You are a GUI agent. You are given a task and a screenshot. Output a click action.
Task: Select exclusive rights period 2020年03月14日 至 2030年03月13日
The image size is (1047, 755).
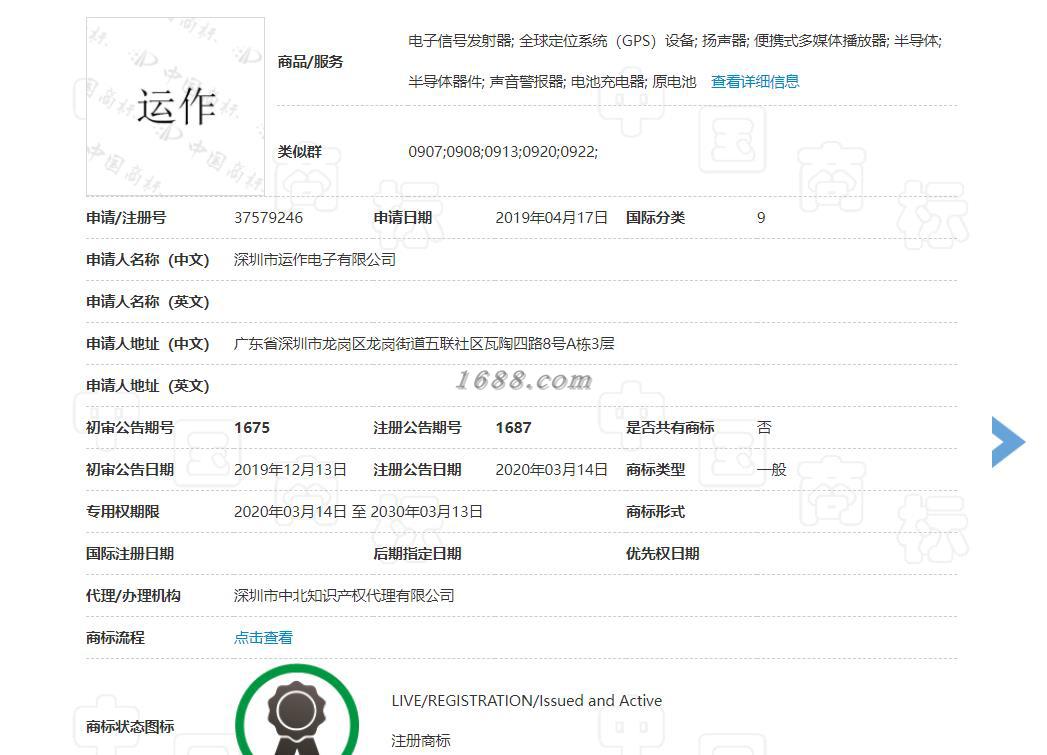[x=358, y=512]
